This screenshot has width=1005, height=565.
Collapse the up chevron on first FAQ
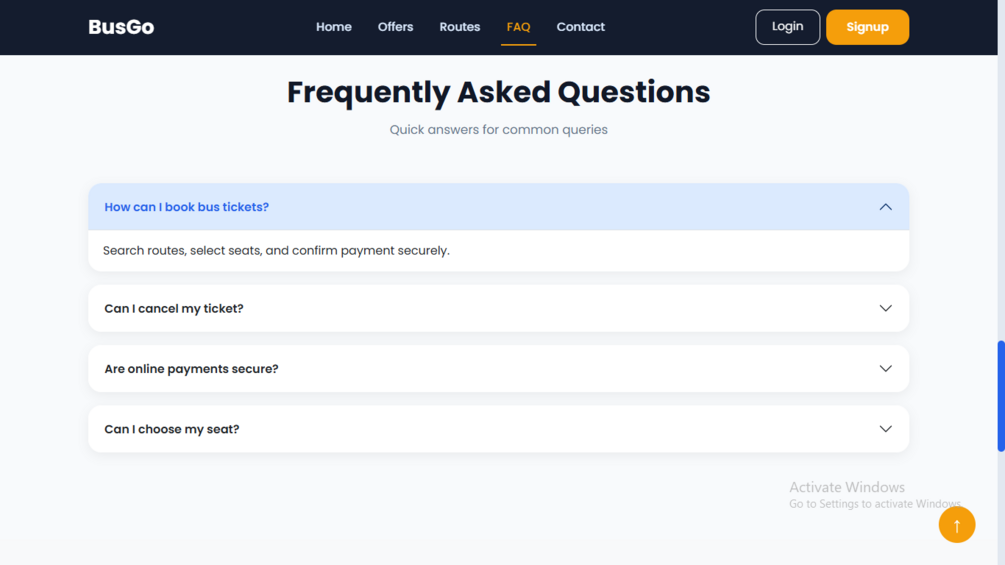885,207
